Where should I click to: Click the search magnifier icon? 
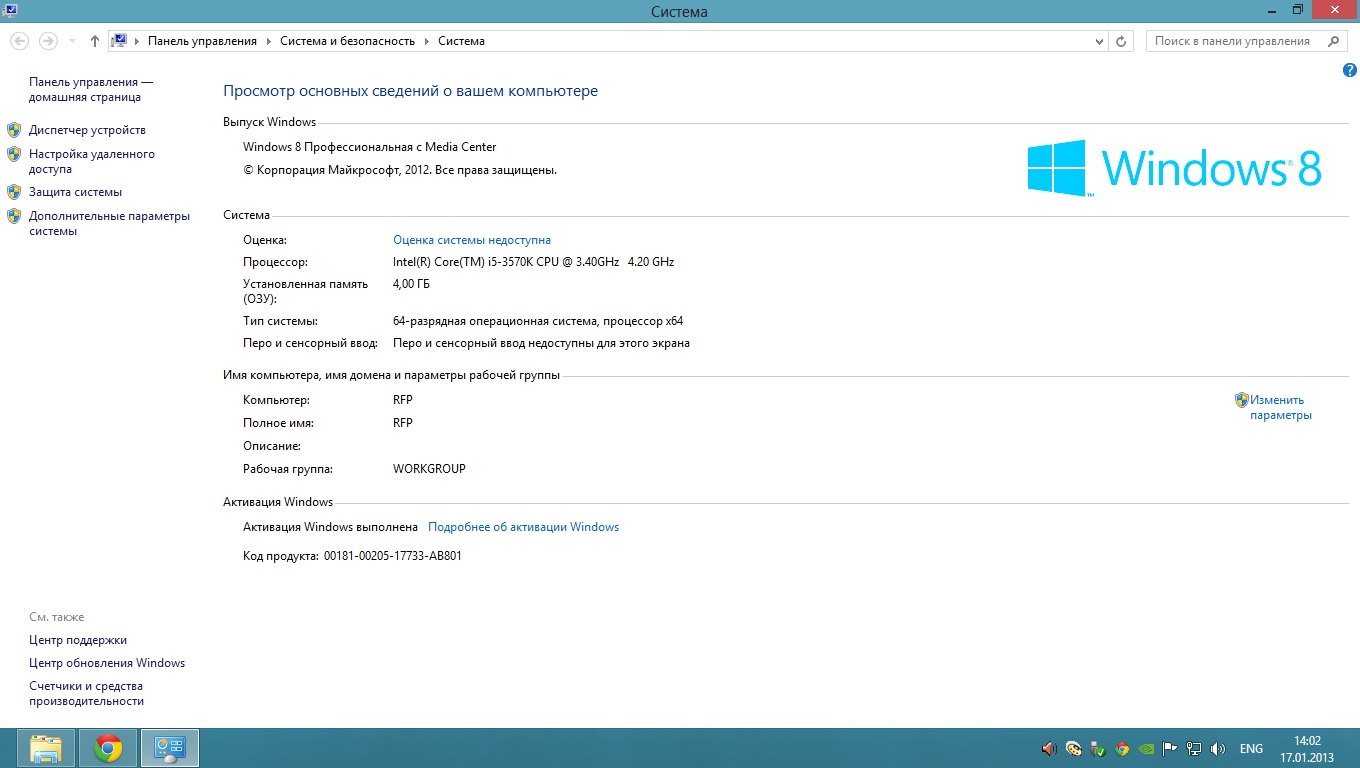coord(1333,41)
